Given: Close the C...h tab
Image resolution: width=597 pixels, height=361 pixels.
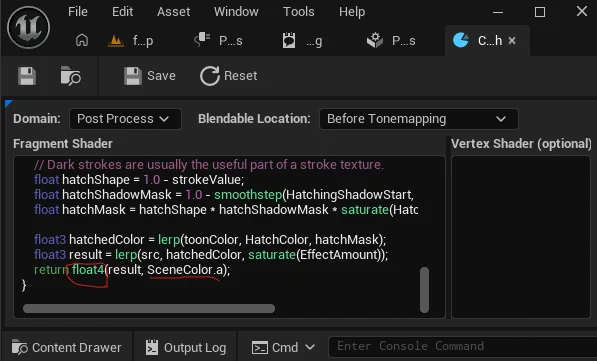Looking at the screenshot, I should click(x=512, y=40).
